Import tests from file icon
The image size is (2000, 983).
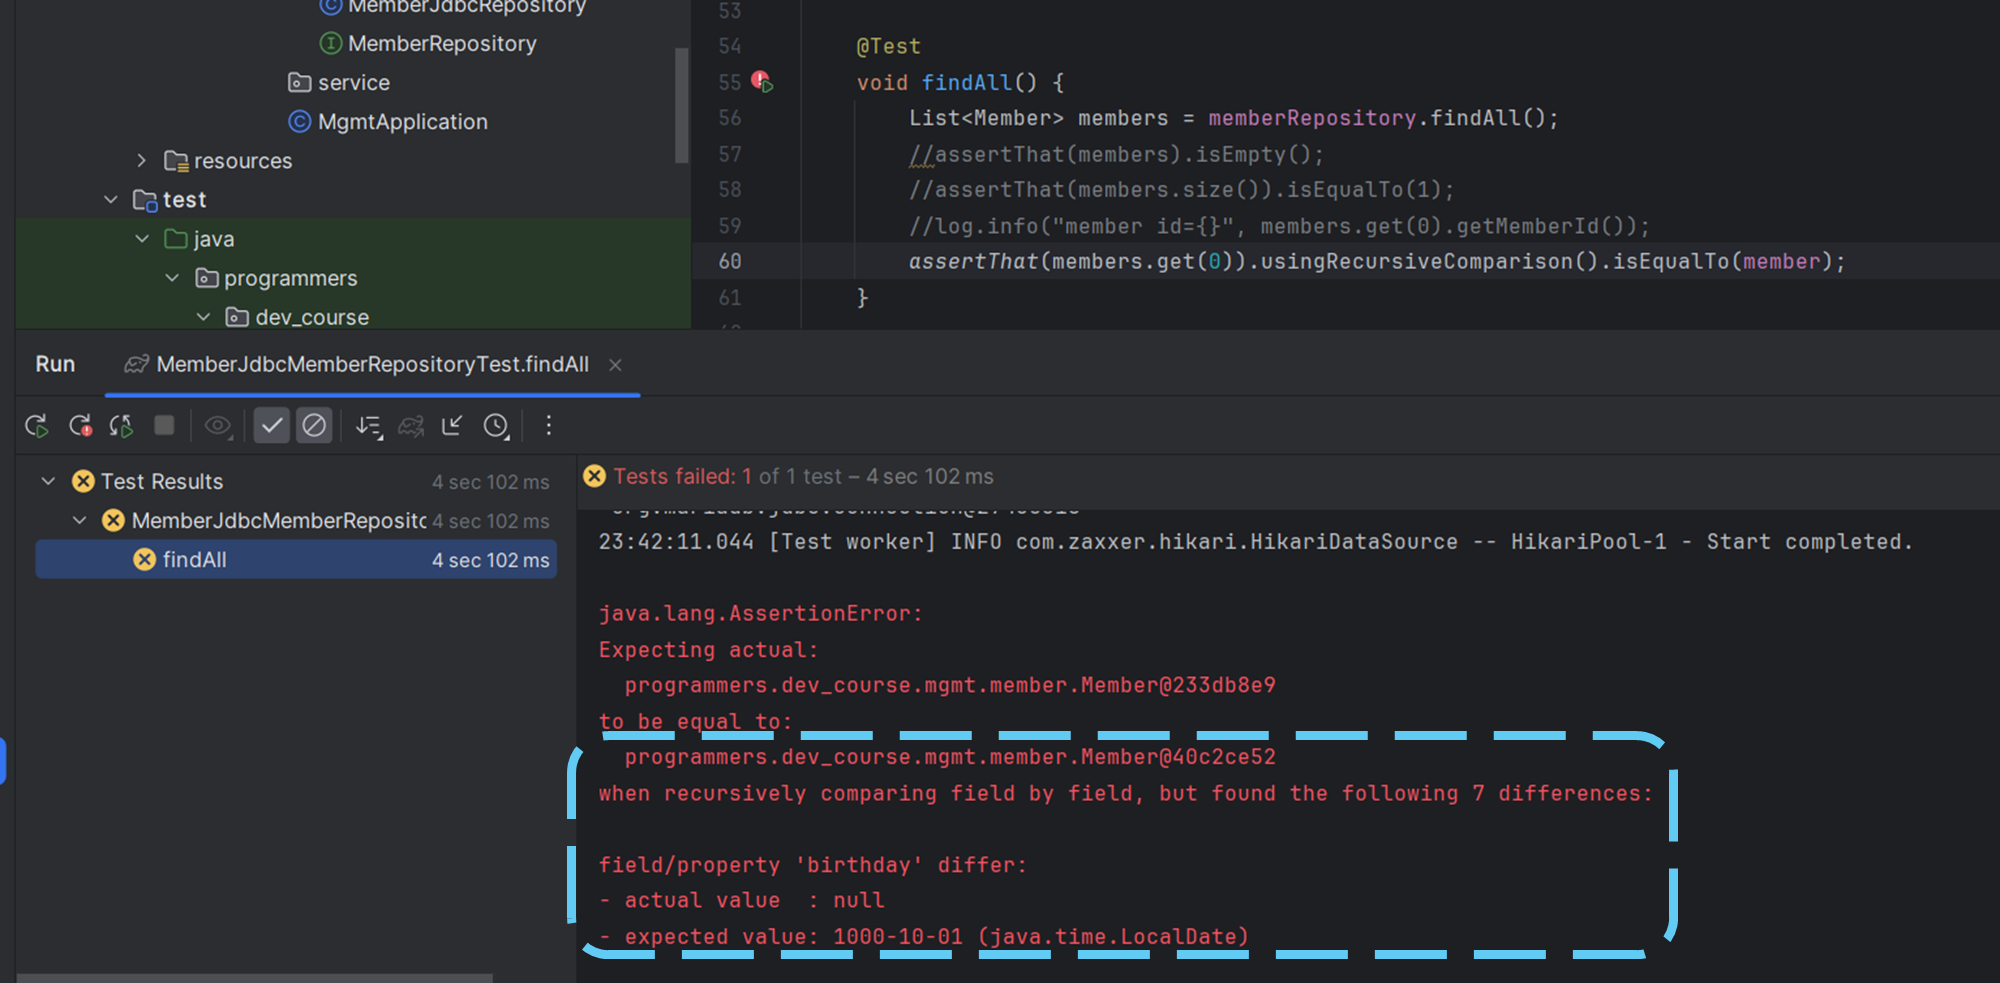452,426
